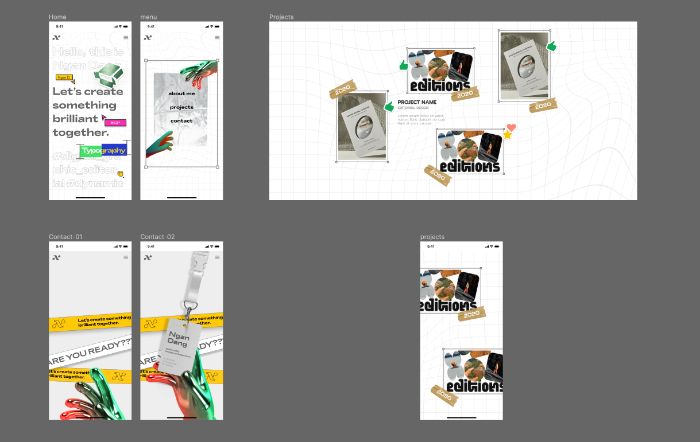
Task: Select the upper yellow tape in Contact 01
Action: [90, 321]
